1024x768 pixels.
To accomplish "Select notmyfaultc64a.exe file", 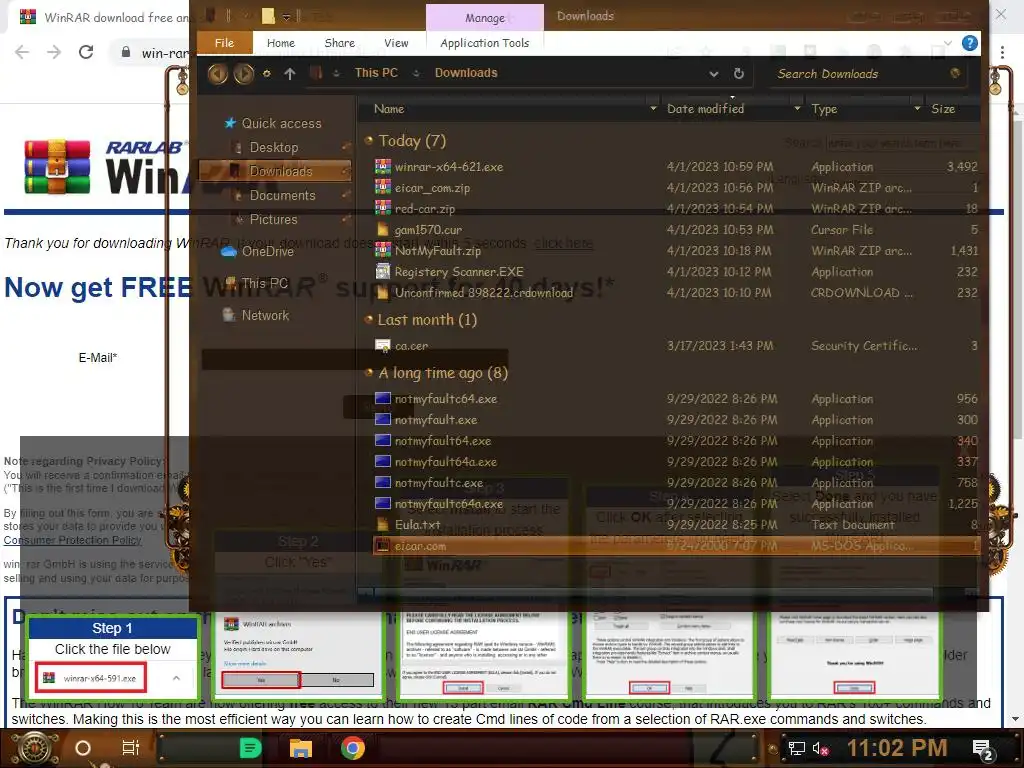I will click(449, 504).
